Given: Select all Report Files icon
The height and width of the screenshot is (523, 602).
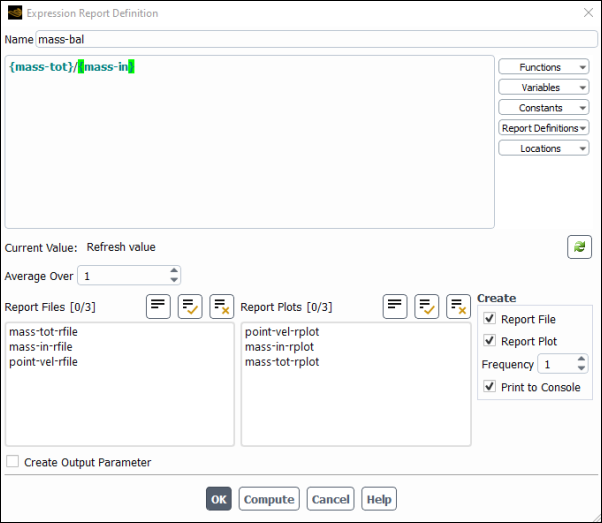Looking at the screenshot, I should pyautogui.click(x=190, y=306).
